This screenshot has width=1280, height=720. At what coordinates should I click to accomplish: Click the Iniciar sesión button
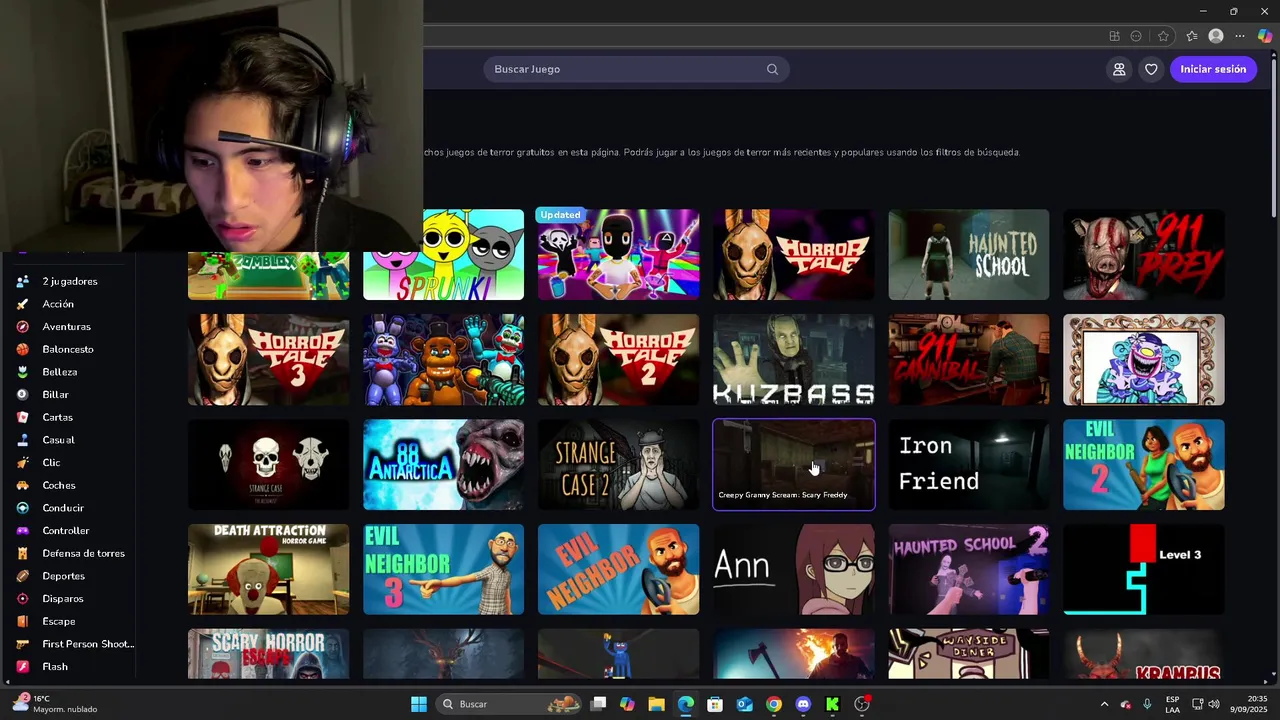click(1213, 69)
